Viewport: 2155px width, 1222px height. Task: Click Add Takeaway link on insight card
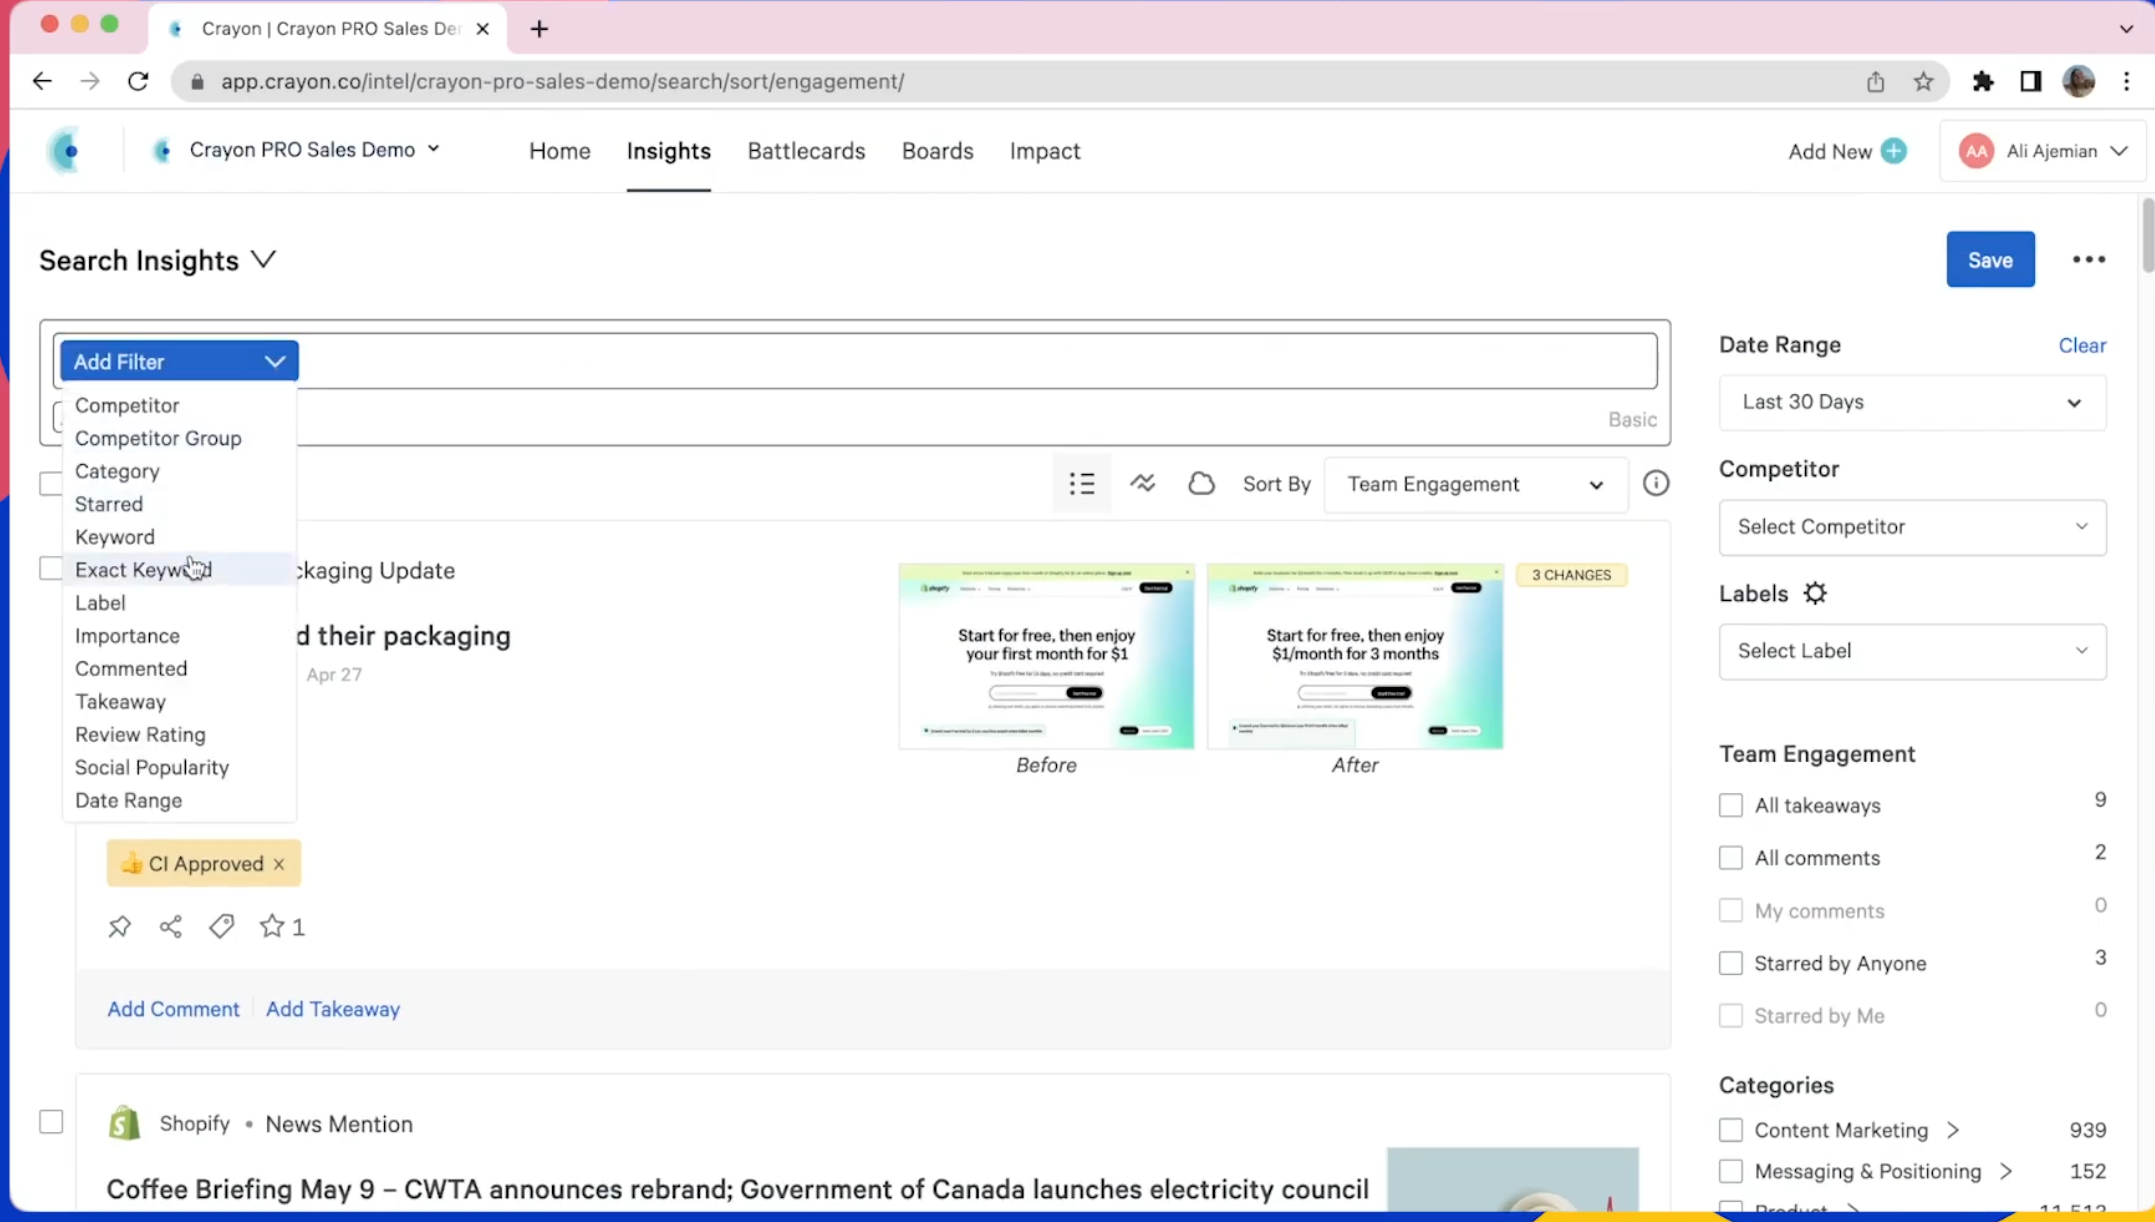[333, 1007]
